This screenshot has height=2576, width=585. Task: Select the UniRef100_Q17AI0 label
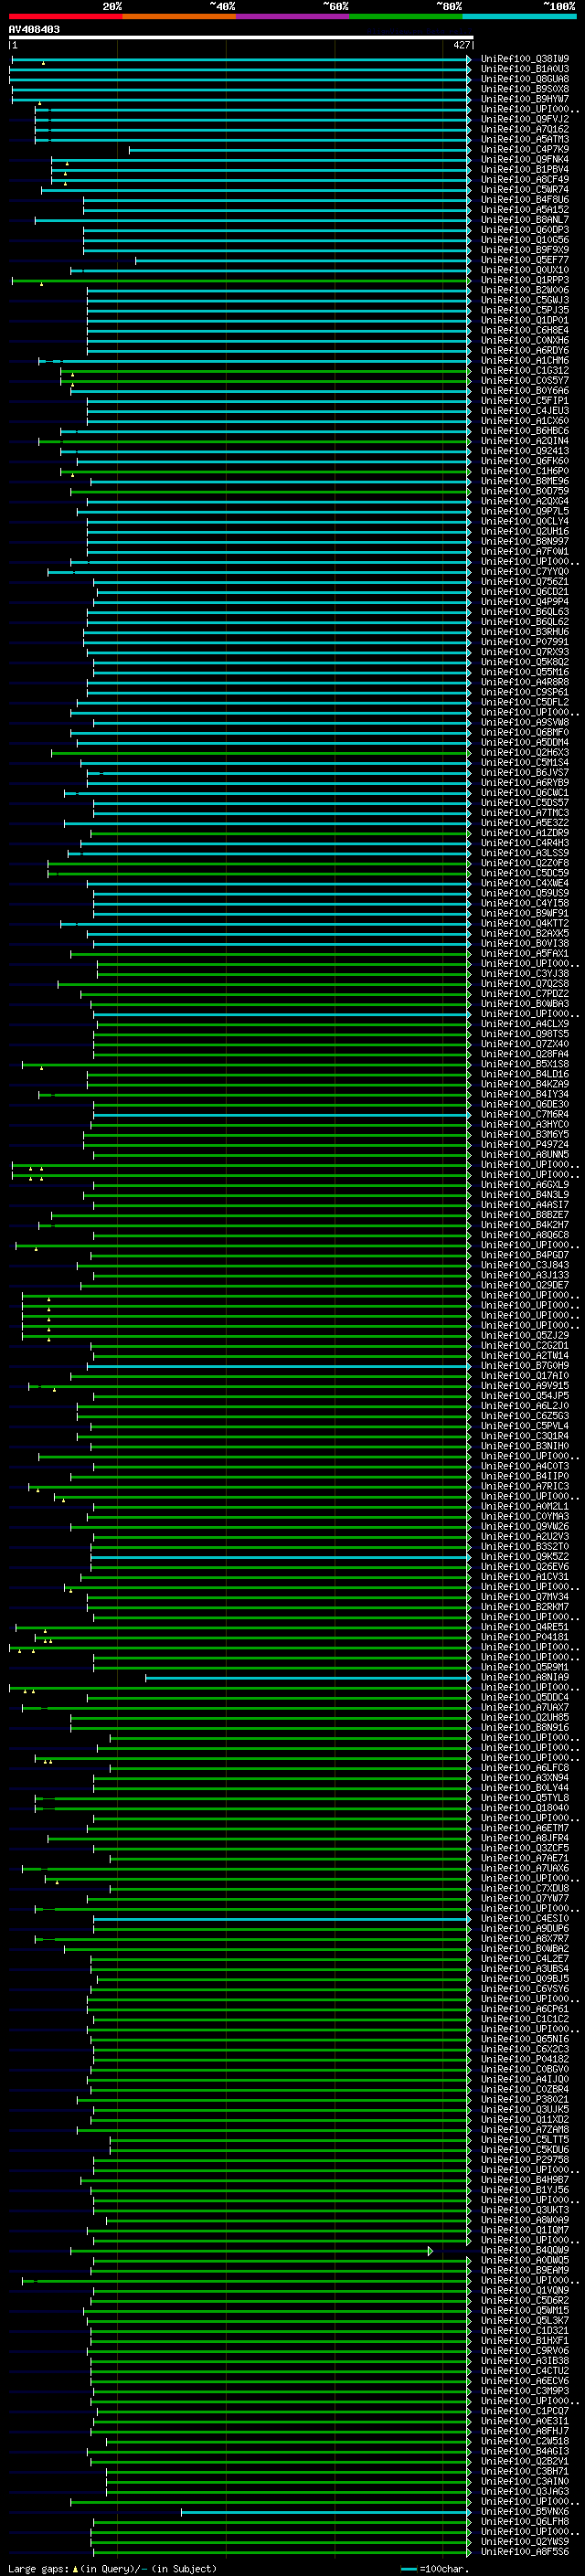click(x=525, y=1375)
